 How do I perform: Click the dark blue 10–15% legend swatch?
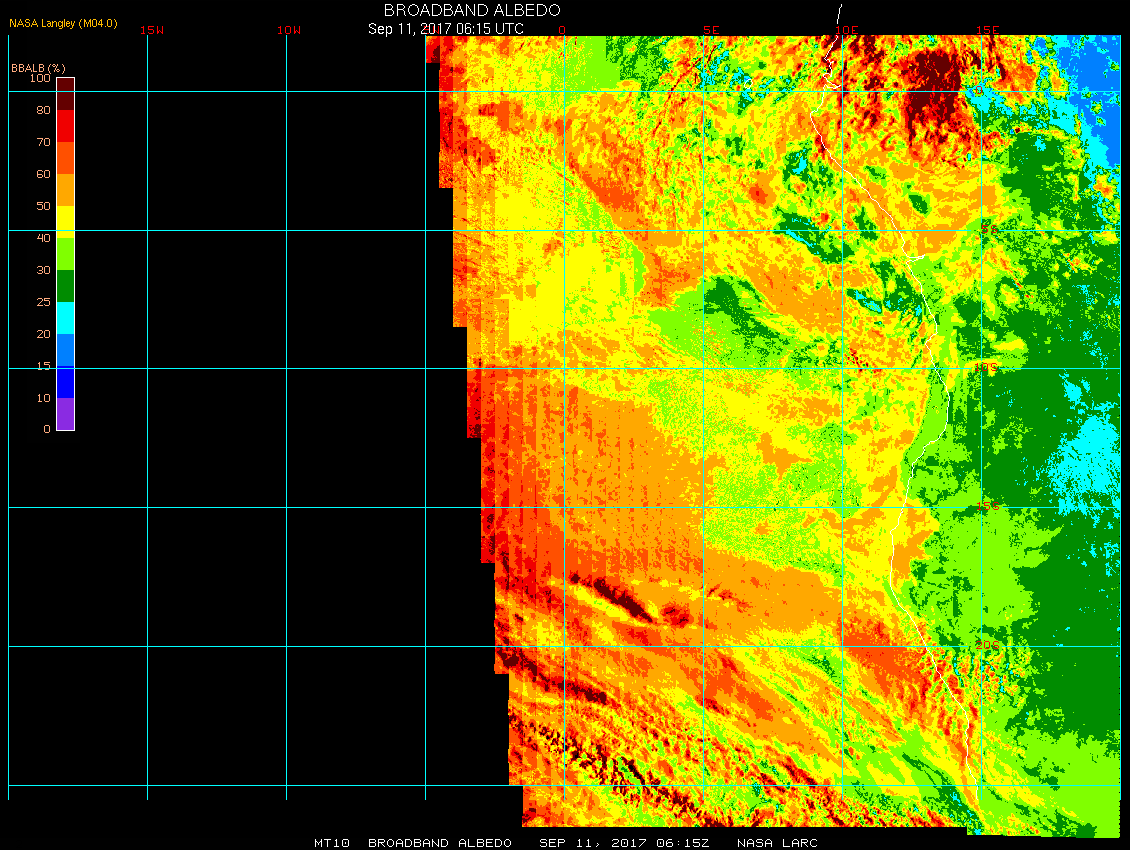66,382
